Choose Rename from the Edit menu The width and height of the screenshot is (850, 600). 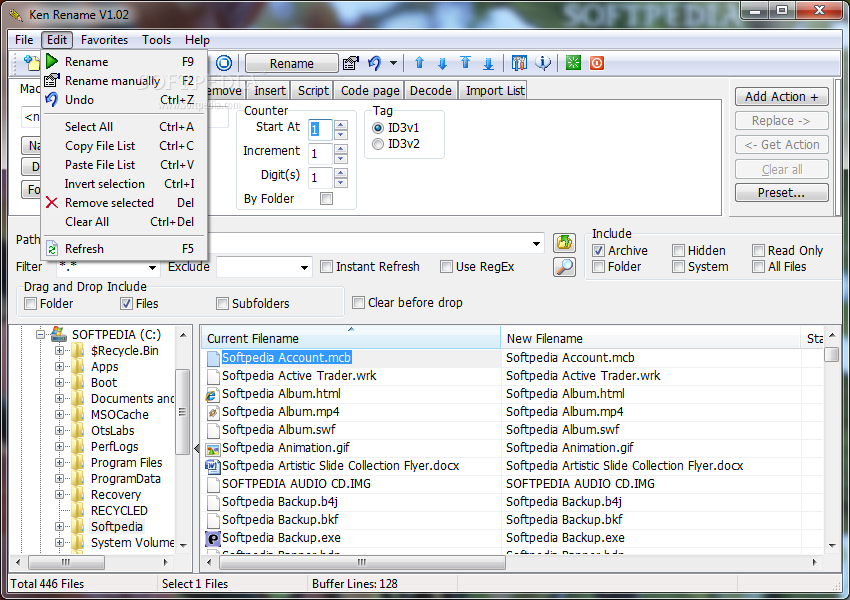124,62
